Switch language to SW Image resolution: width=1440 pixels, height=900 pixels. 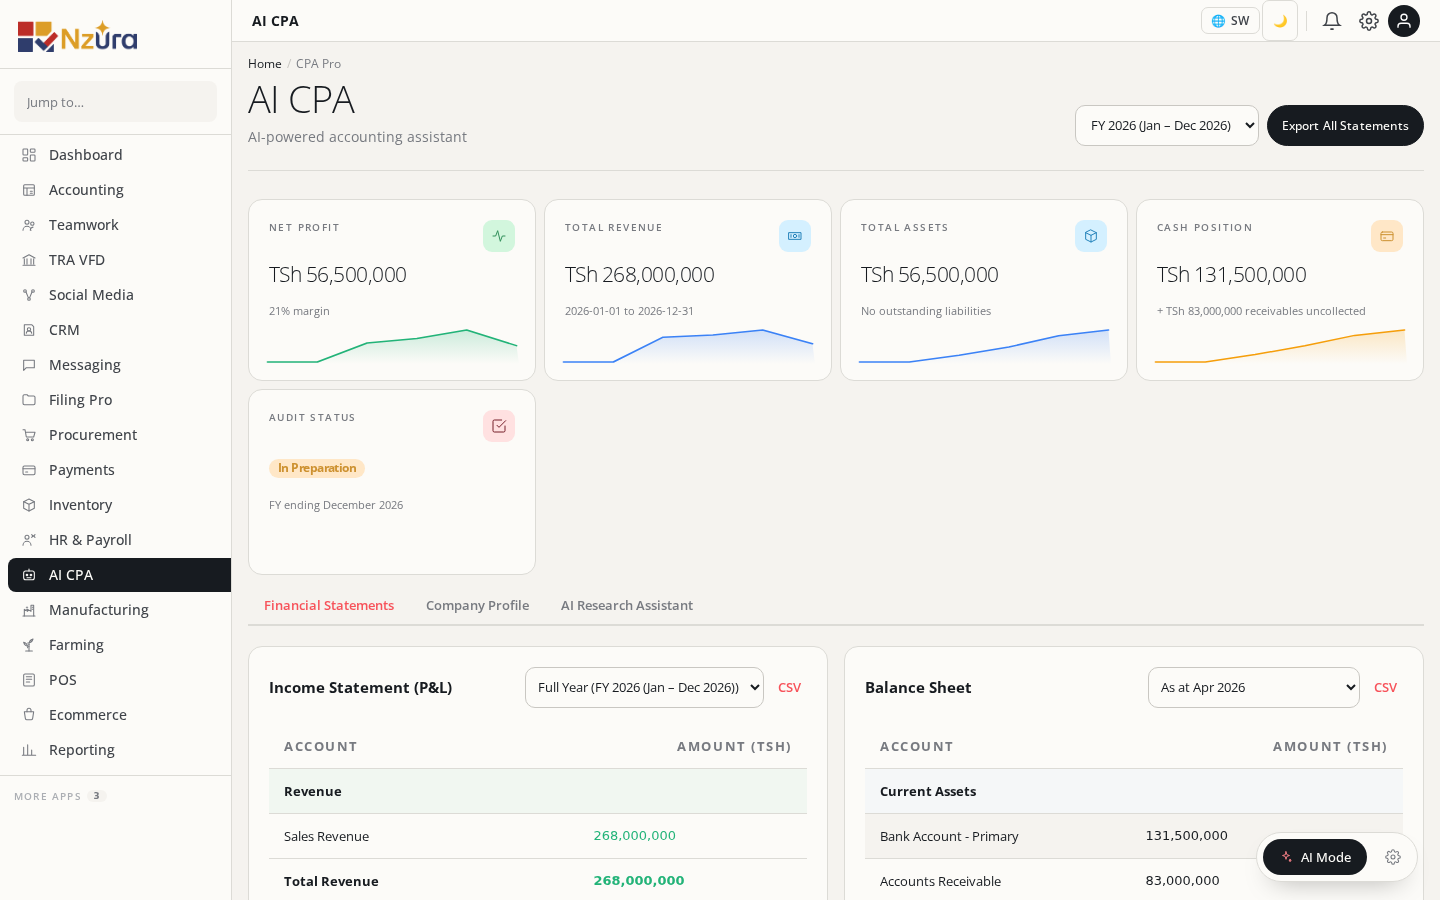coord(1230,21)
